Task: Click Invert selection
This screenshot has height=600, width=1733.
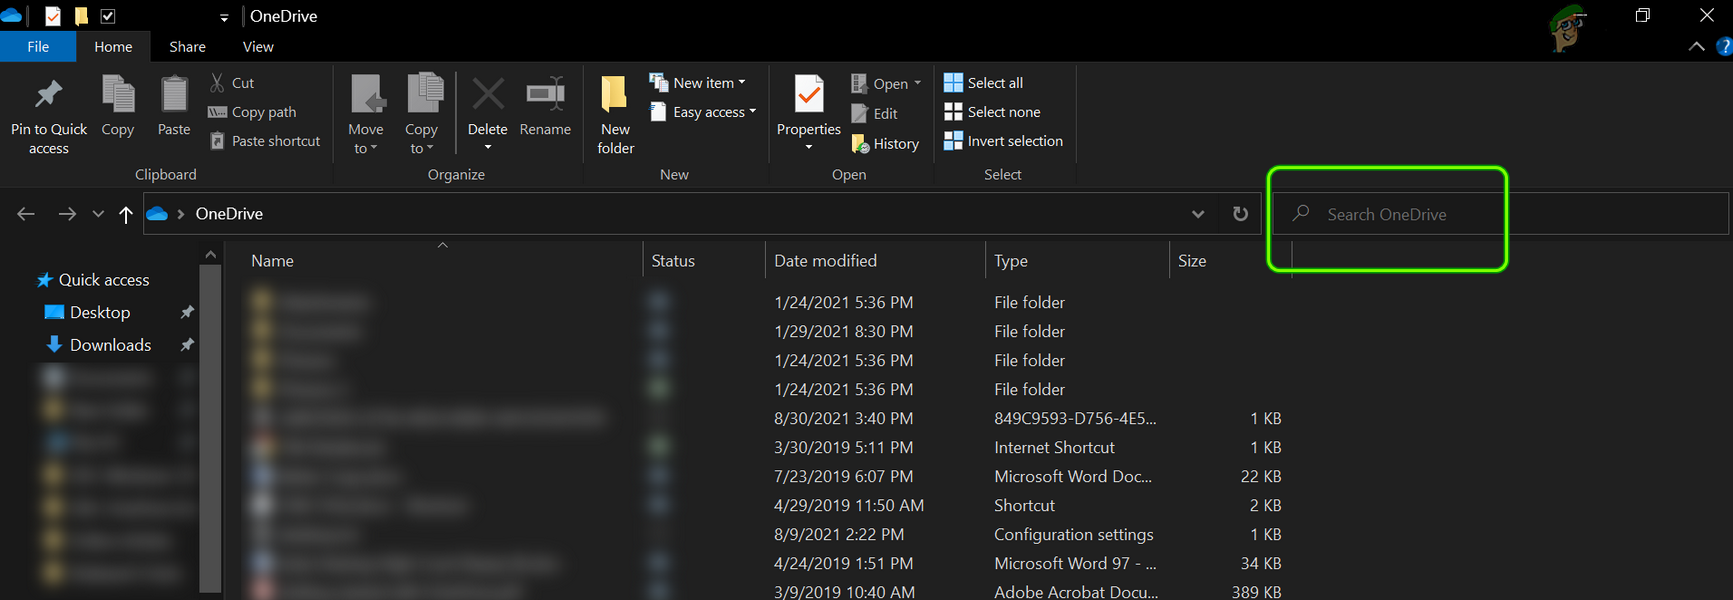Action: (1004, 141)
